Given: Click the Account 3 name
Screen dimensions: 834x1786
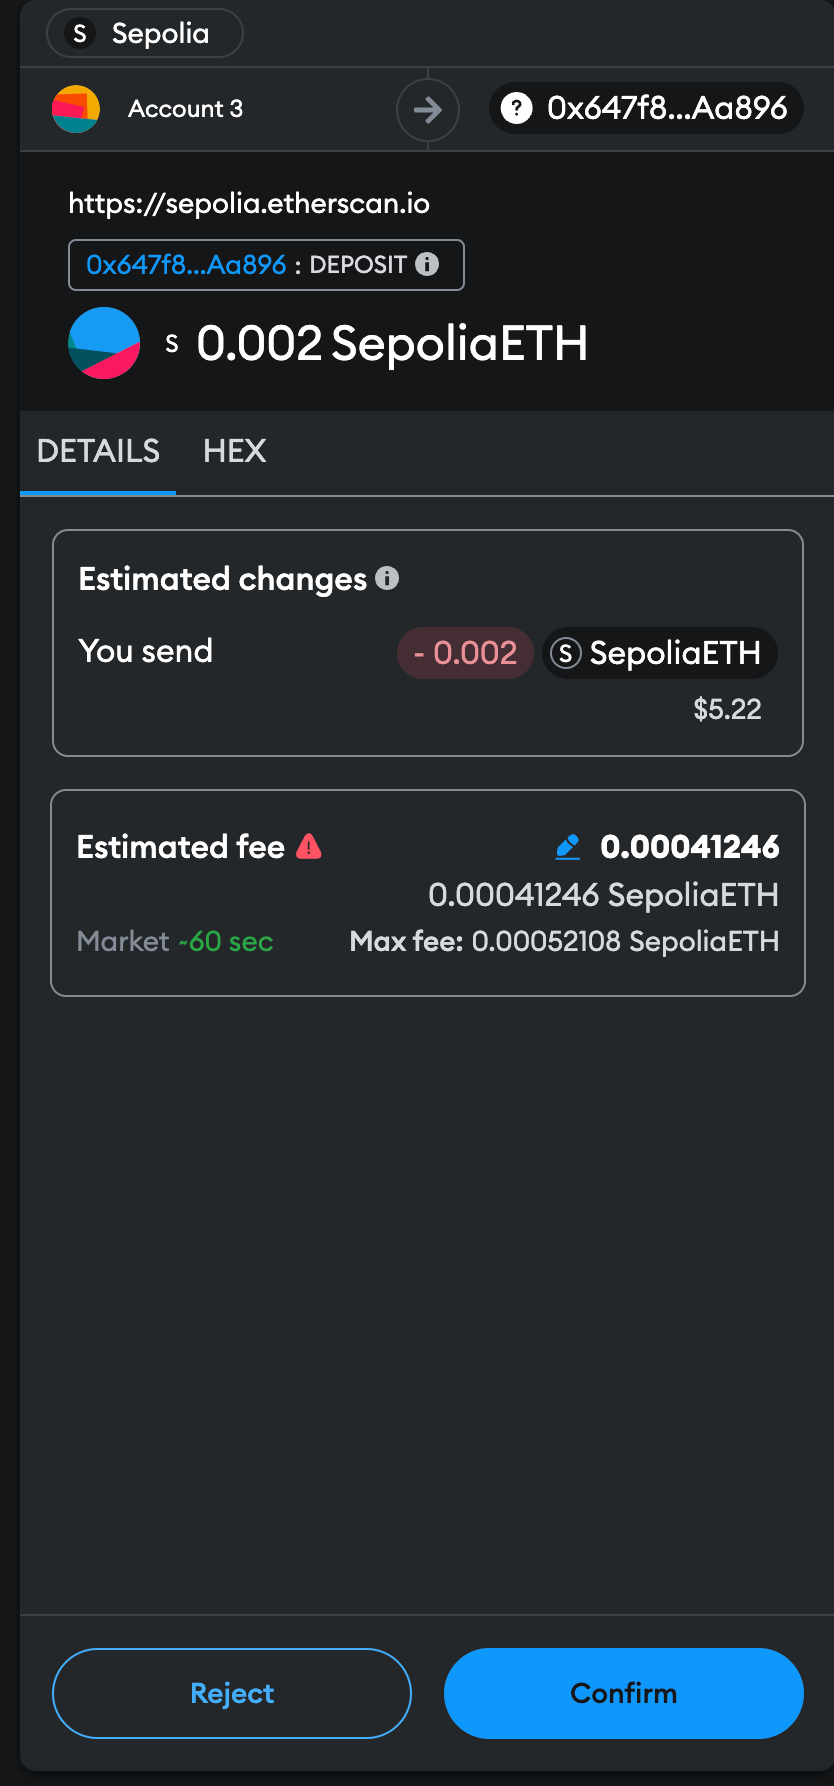Looking at the screenshot, I should point(185,109).
